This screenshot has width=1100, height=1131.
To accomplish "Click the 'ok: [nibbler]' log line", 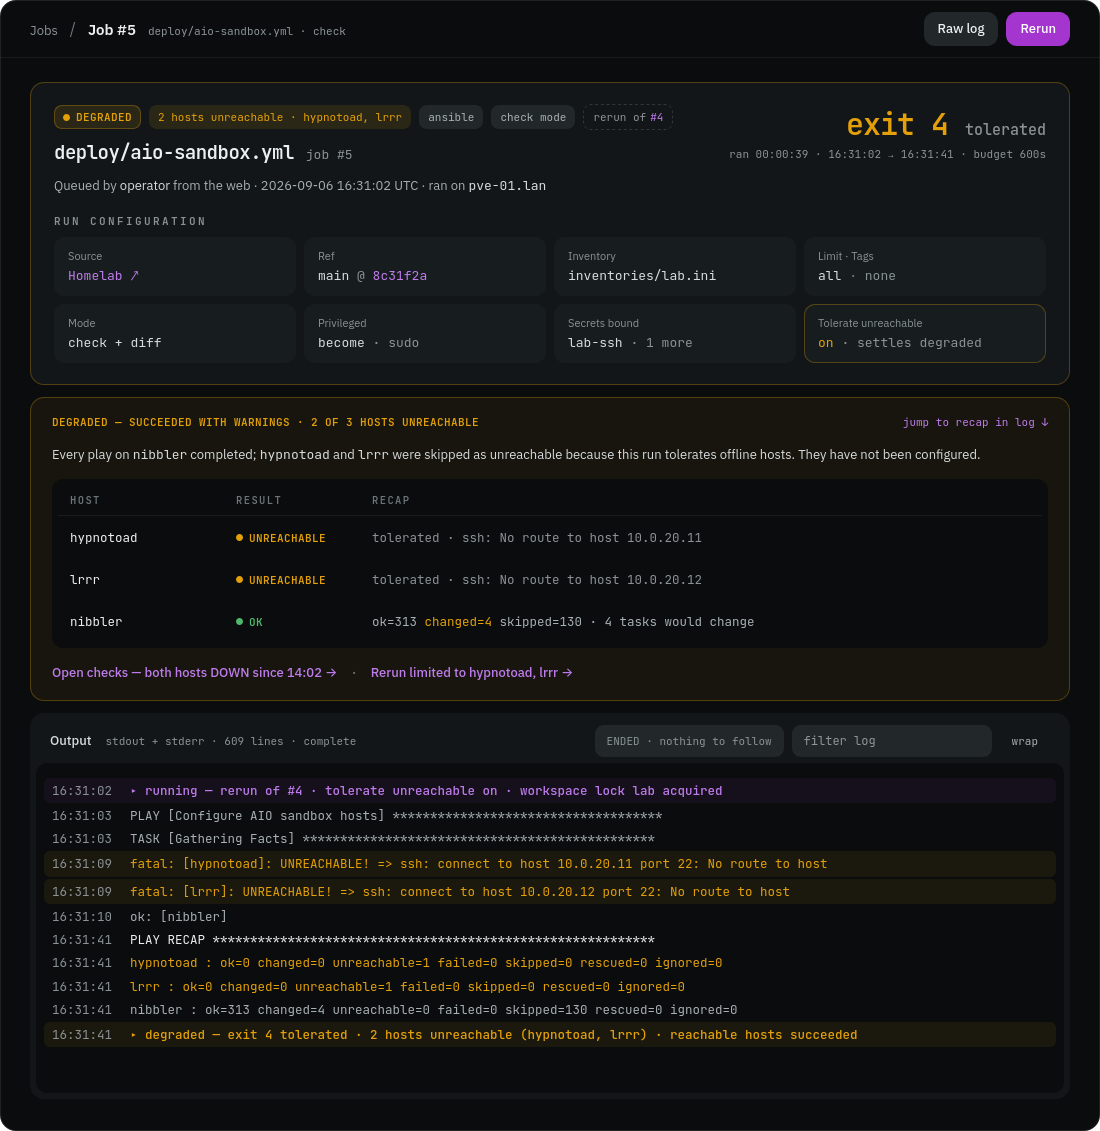I will (550, 916).
